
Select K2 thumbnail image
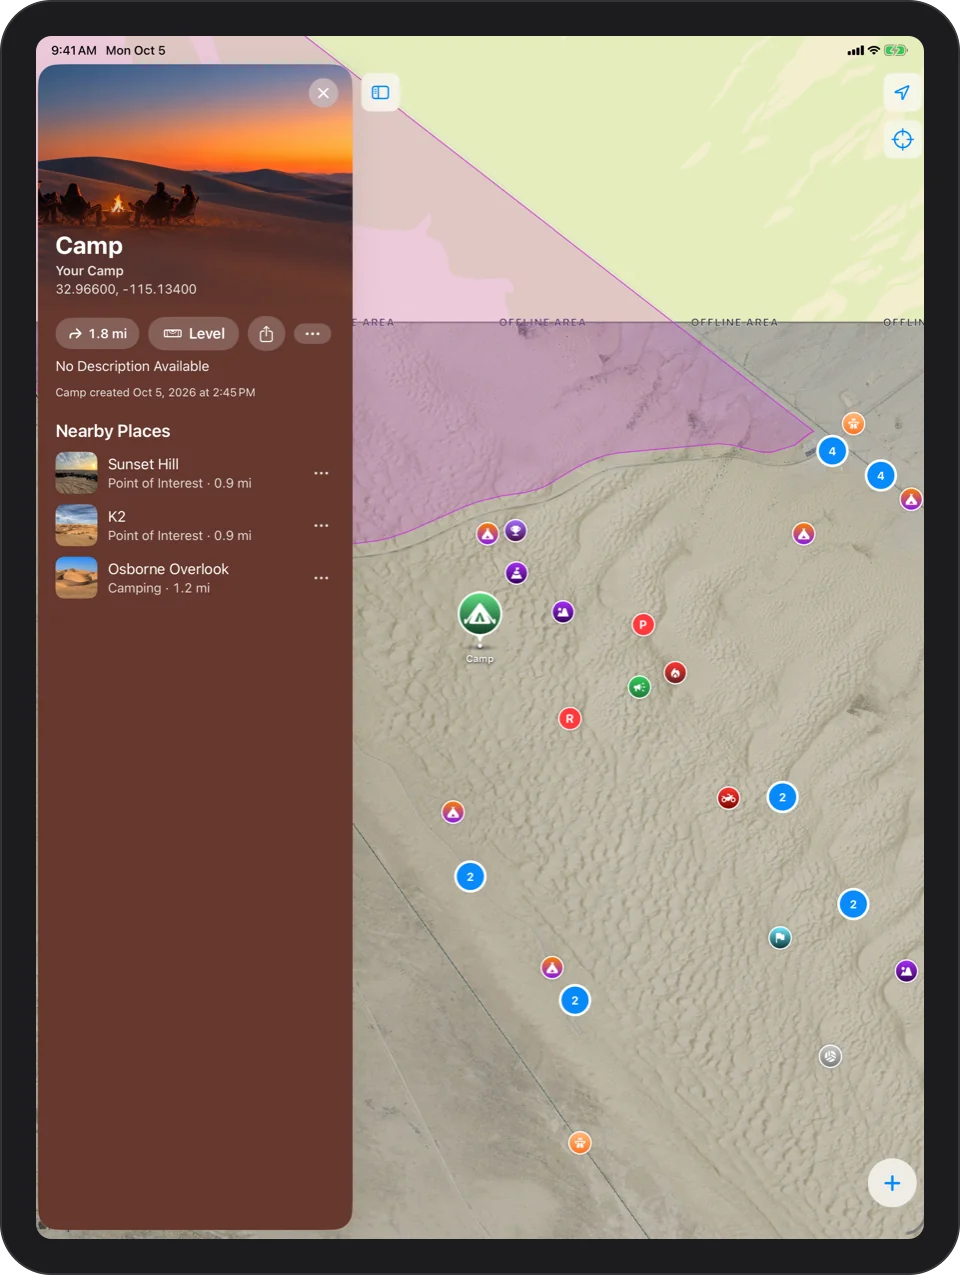(x=76, y=526)
